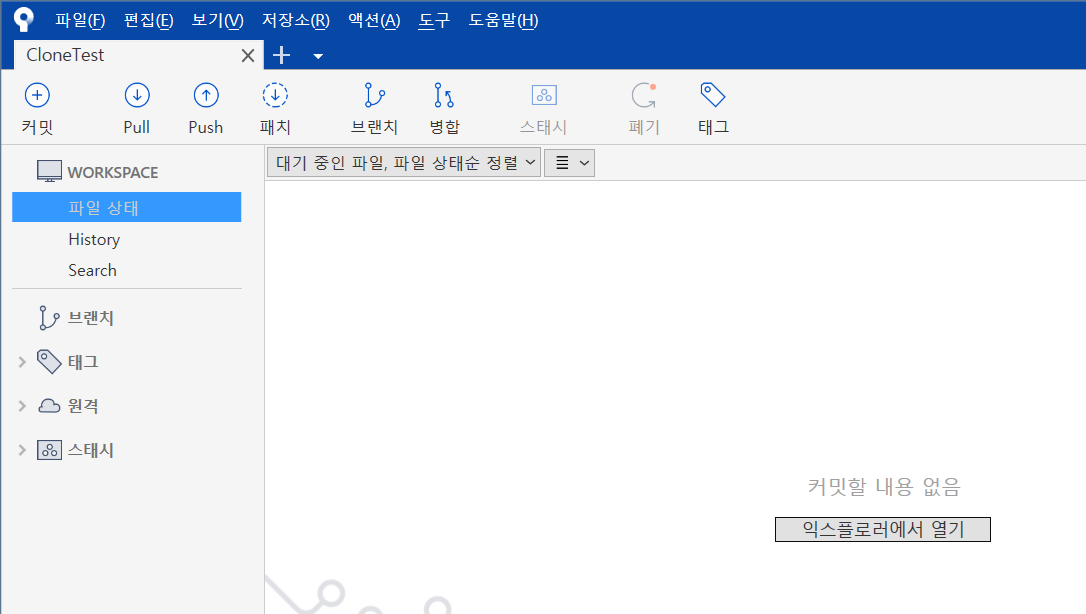This screenshot has width=1086, height=614.
Task: Open a new tab with plus button
Action: coord(281,55)
